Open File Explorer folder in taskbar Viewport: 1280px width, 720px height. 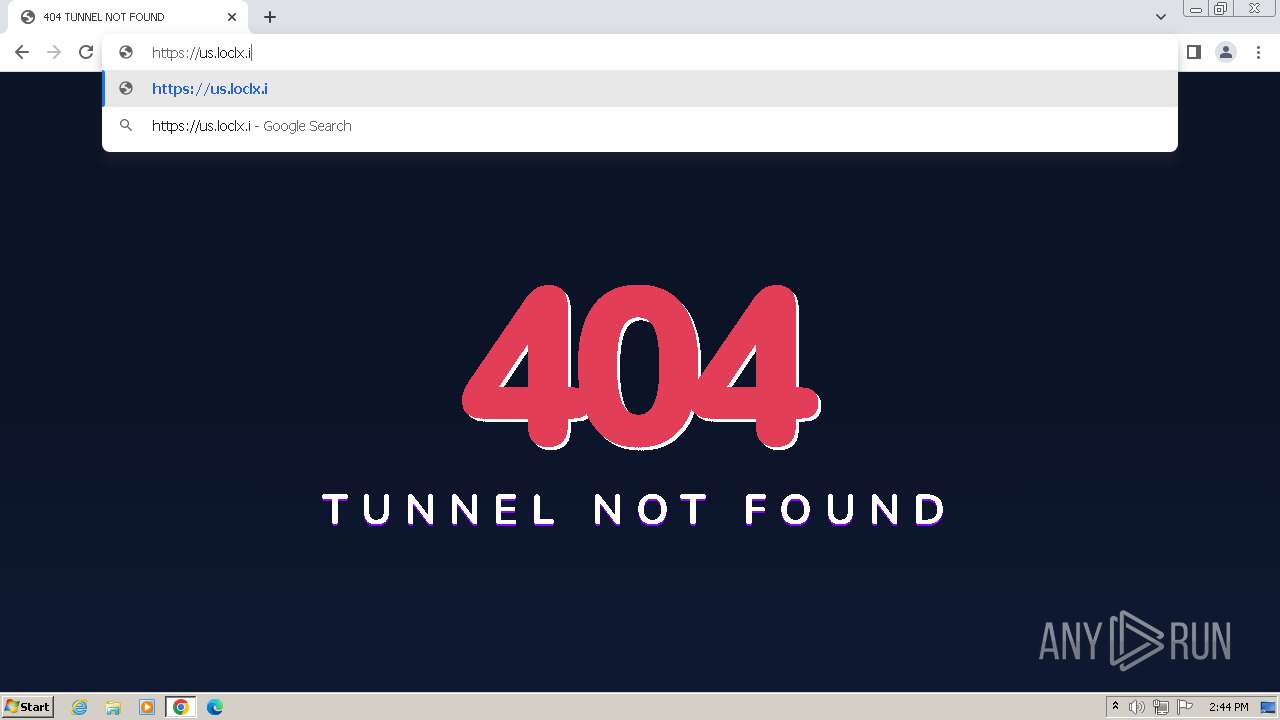[x=113, y=707]
